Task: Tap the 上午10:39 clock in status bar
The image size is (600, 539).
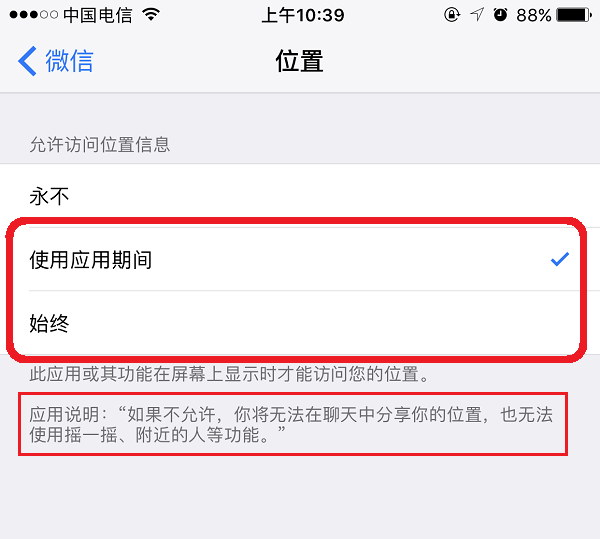Action: (303, 15)
